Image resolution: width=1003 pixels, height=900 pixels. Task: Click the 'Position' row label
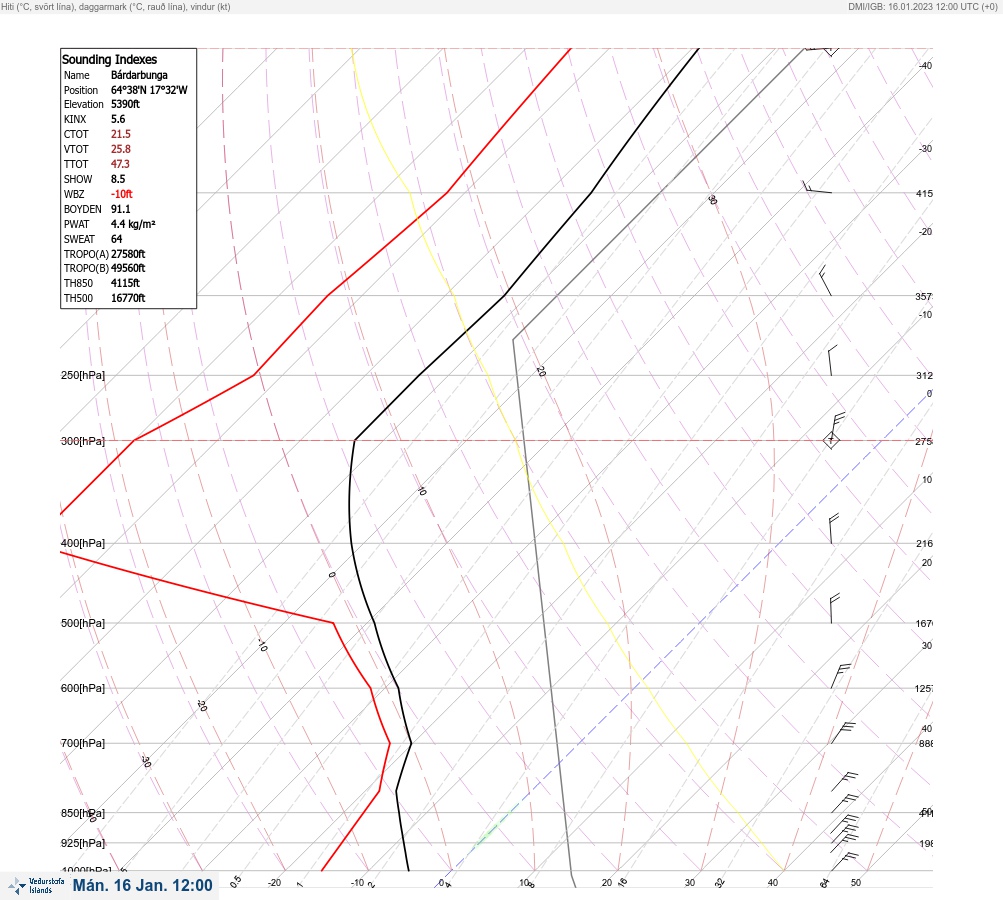[x=81, y=90]
